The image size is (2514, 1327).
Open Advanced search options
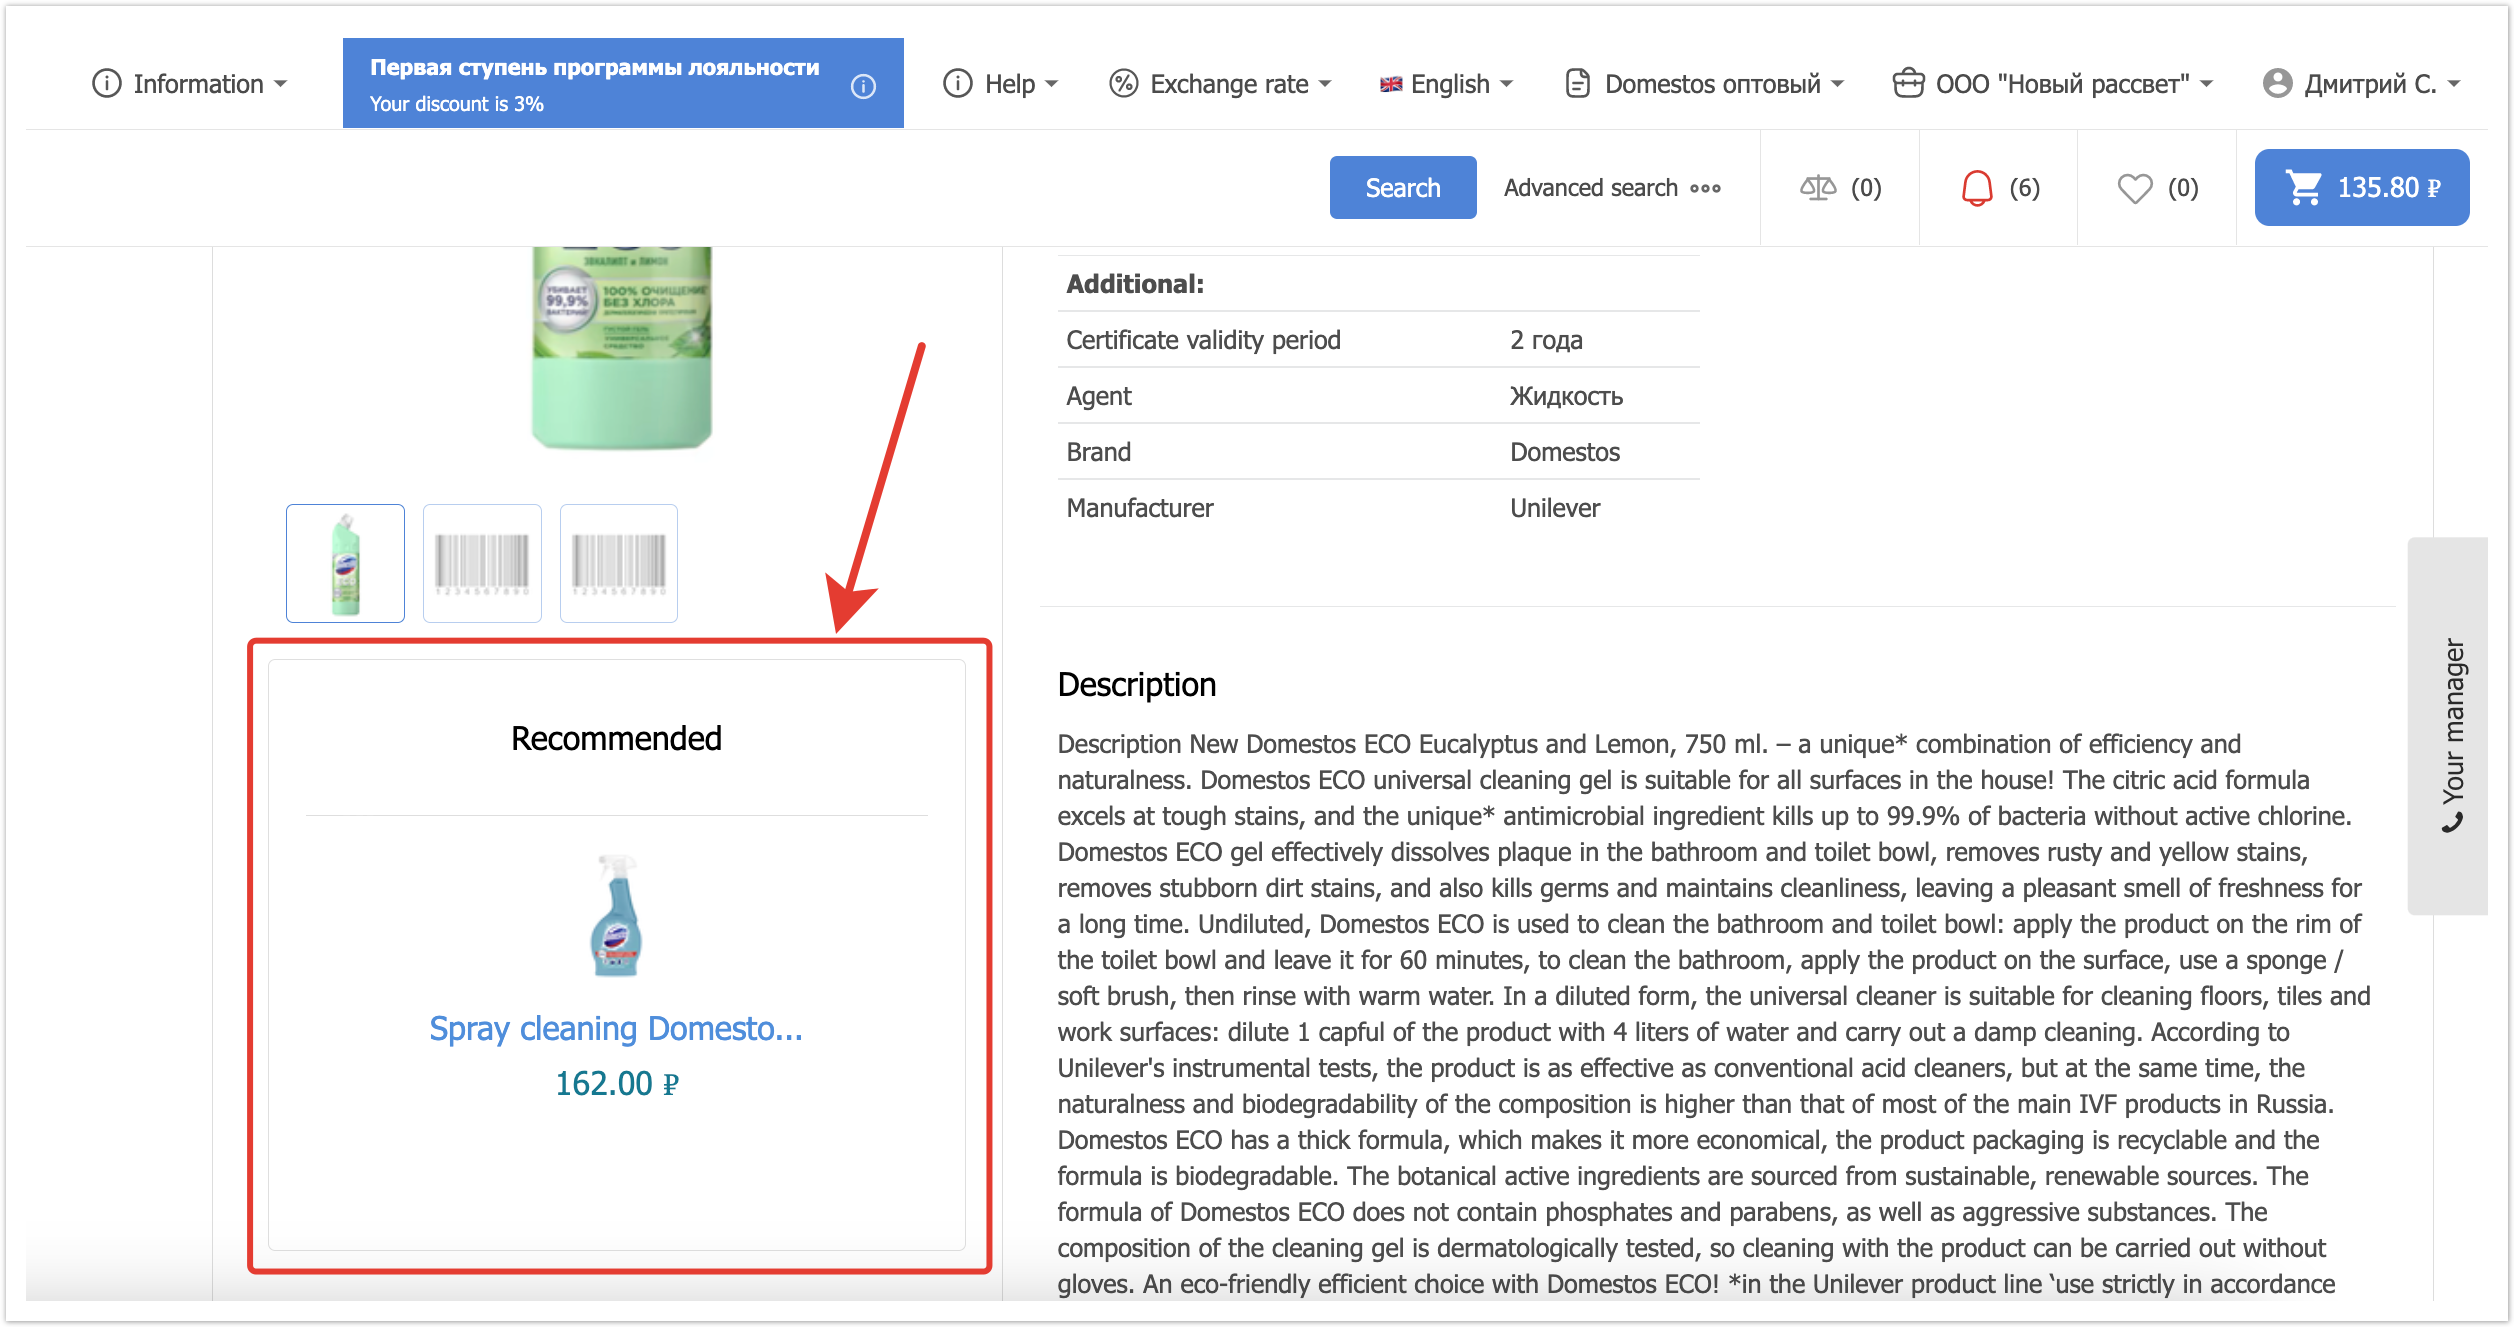[x=1612, y=188]
